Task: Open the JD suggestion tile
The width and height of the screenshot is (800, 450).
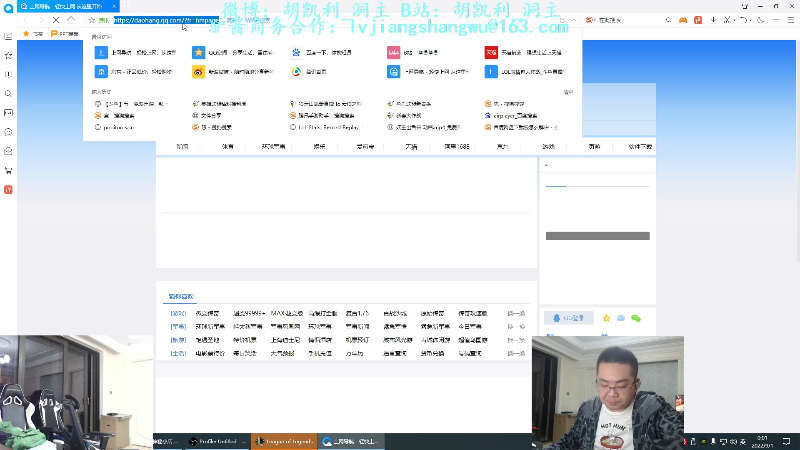Action: (x=134, y=72)
